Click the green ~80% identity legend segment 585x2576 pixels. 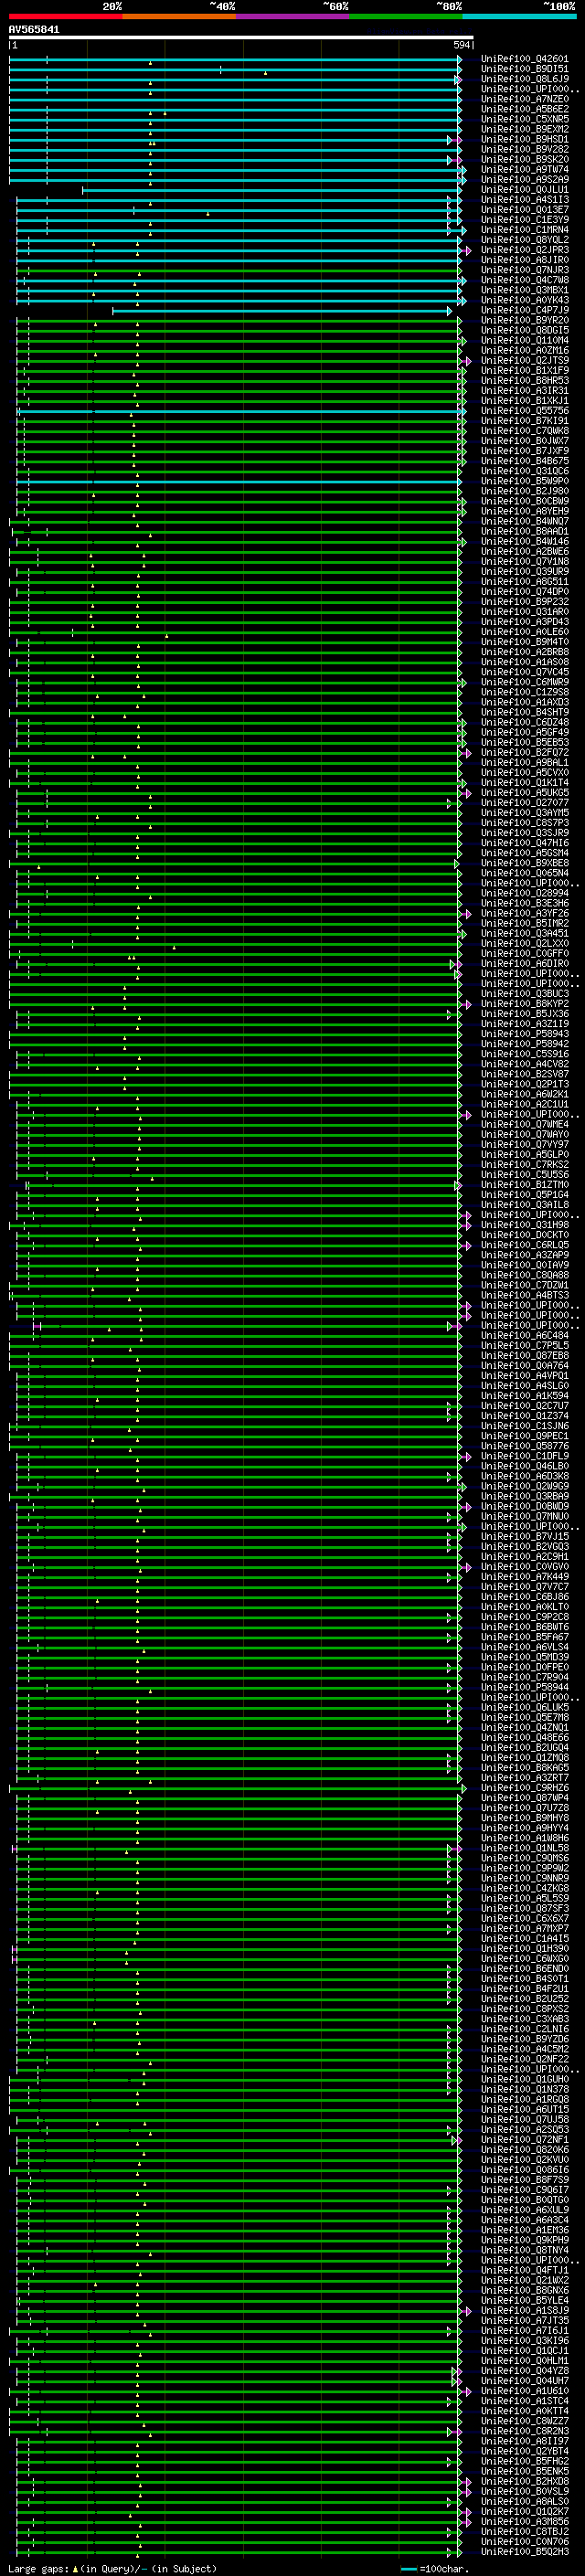coord(406,16)
